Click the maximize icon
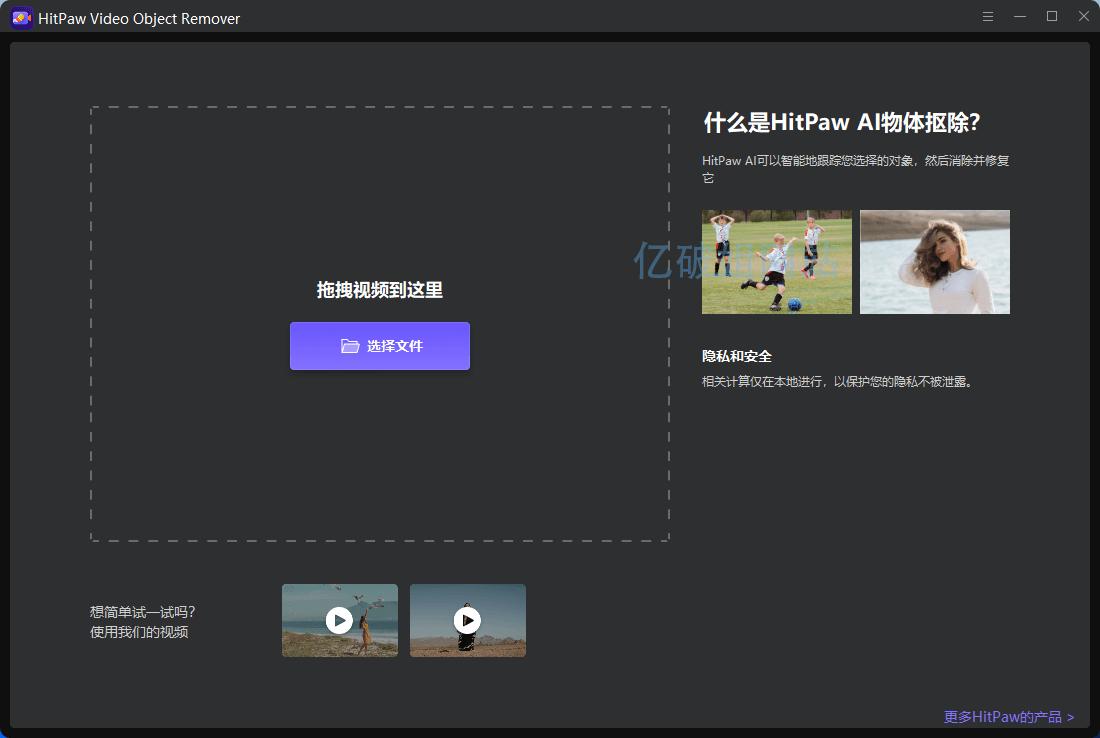The width and height of the screenshot is (1100, 738). click(x=1052, y=16)
